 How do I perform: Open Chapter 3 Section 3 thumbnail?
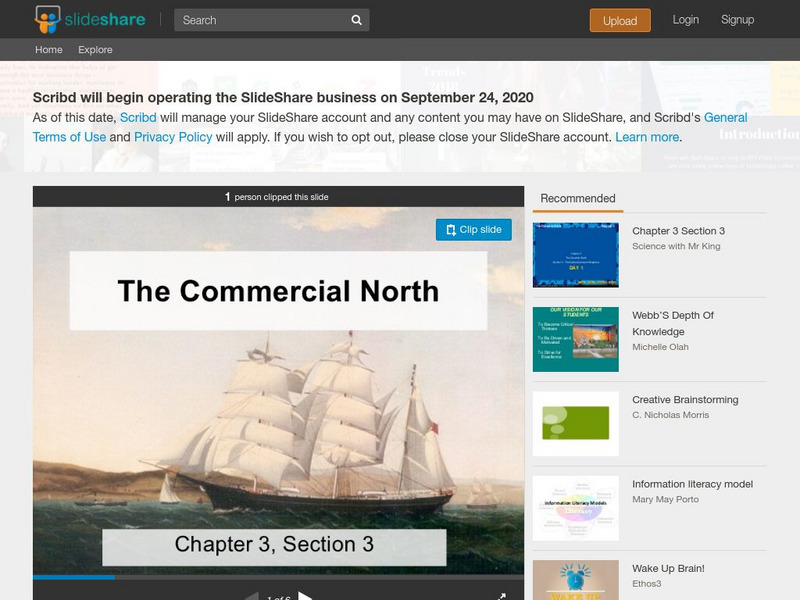tap(576, 255)
